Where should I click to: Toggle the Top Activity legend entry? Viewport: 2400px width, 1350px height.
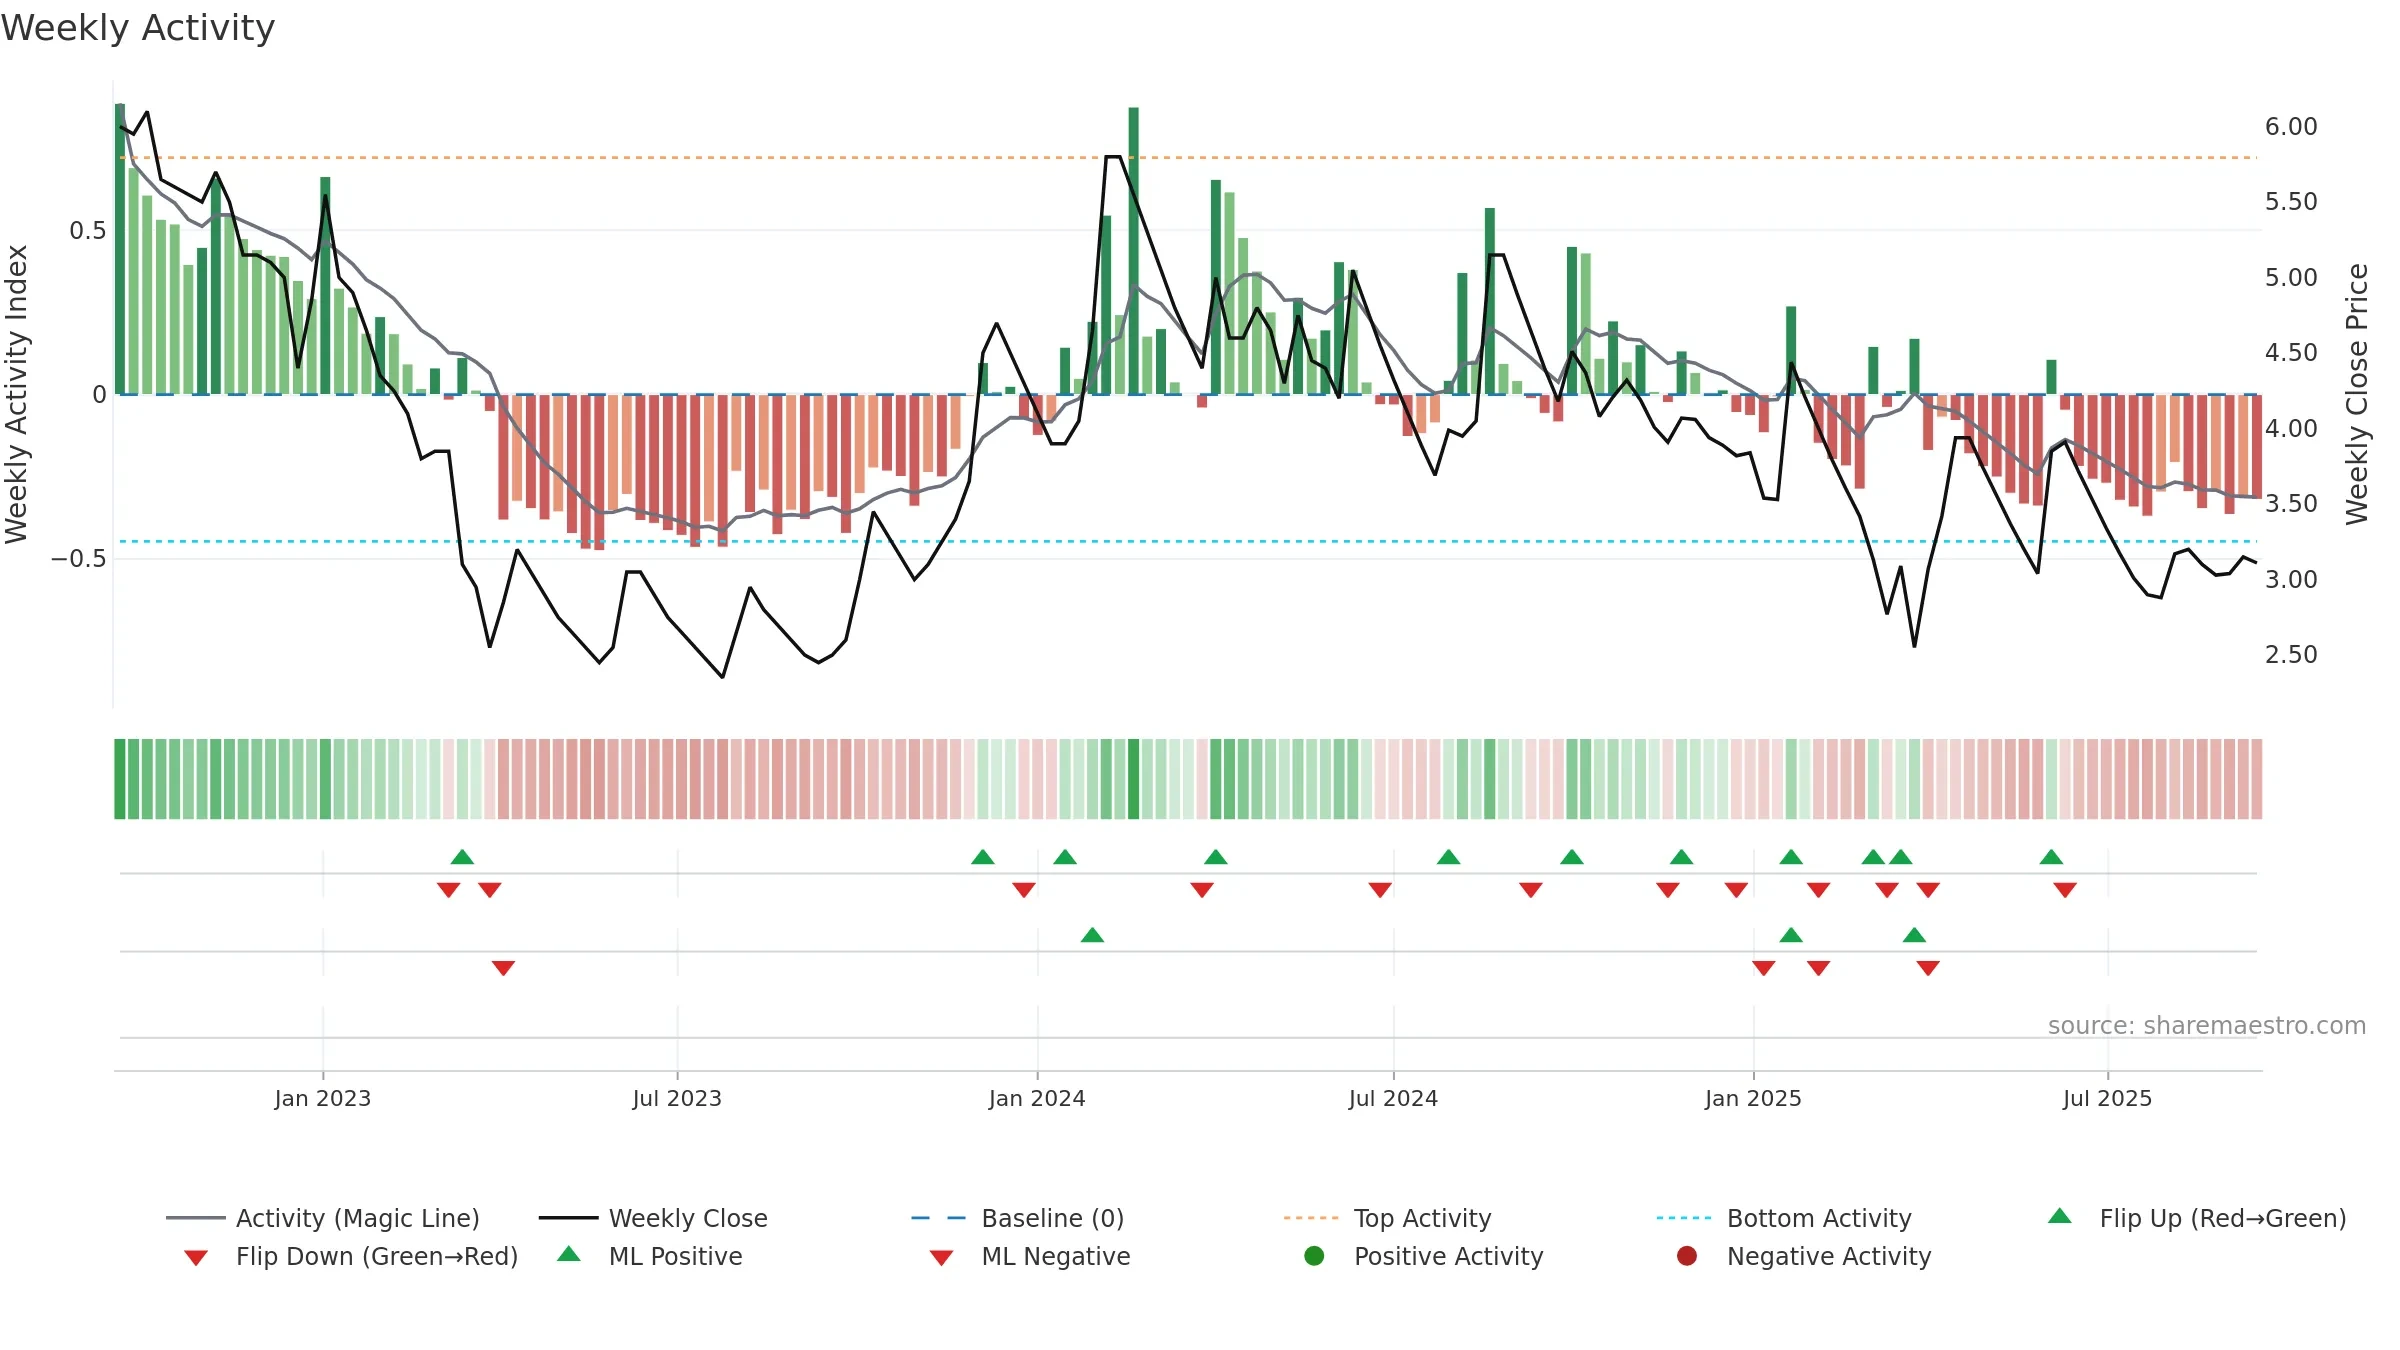click(1387, 1218)
